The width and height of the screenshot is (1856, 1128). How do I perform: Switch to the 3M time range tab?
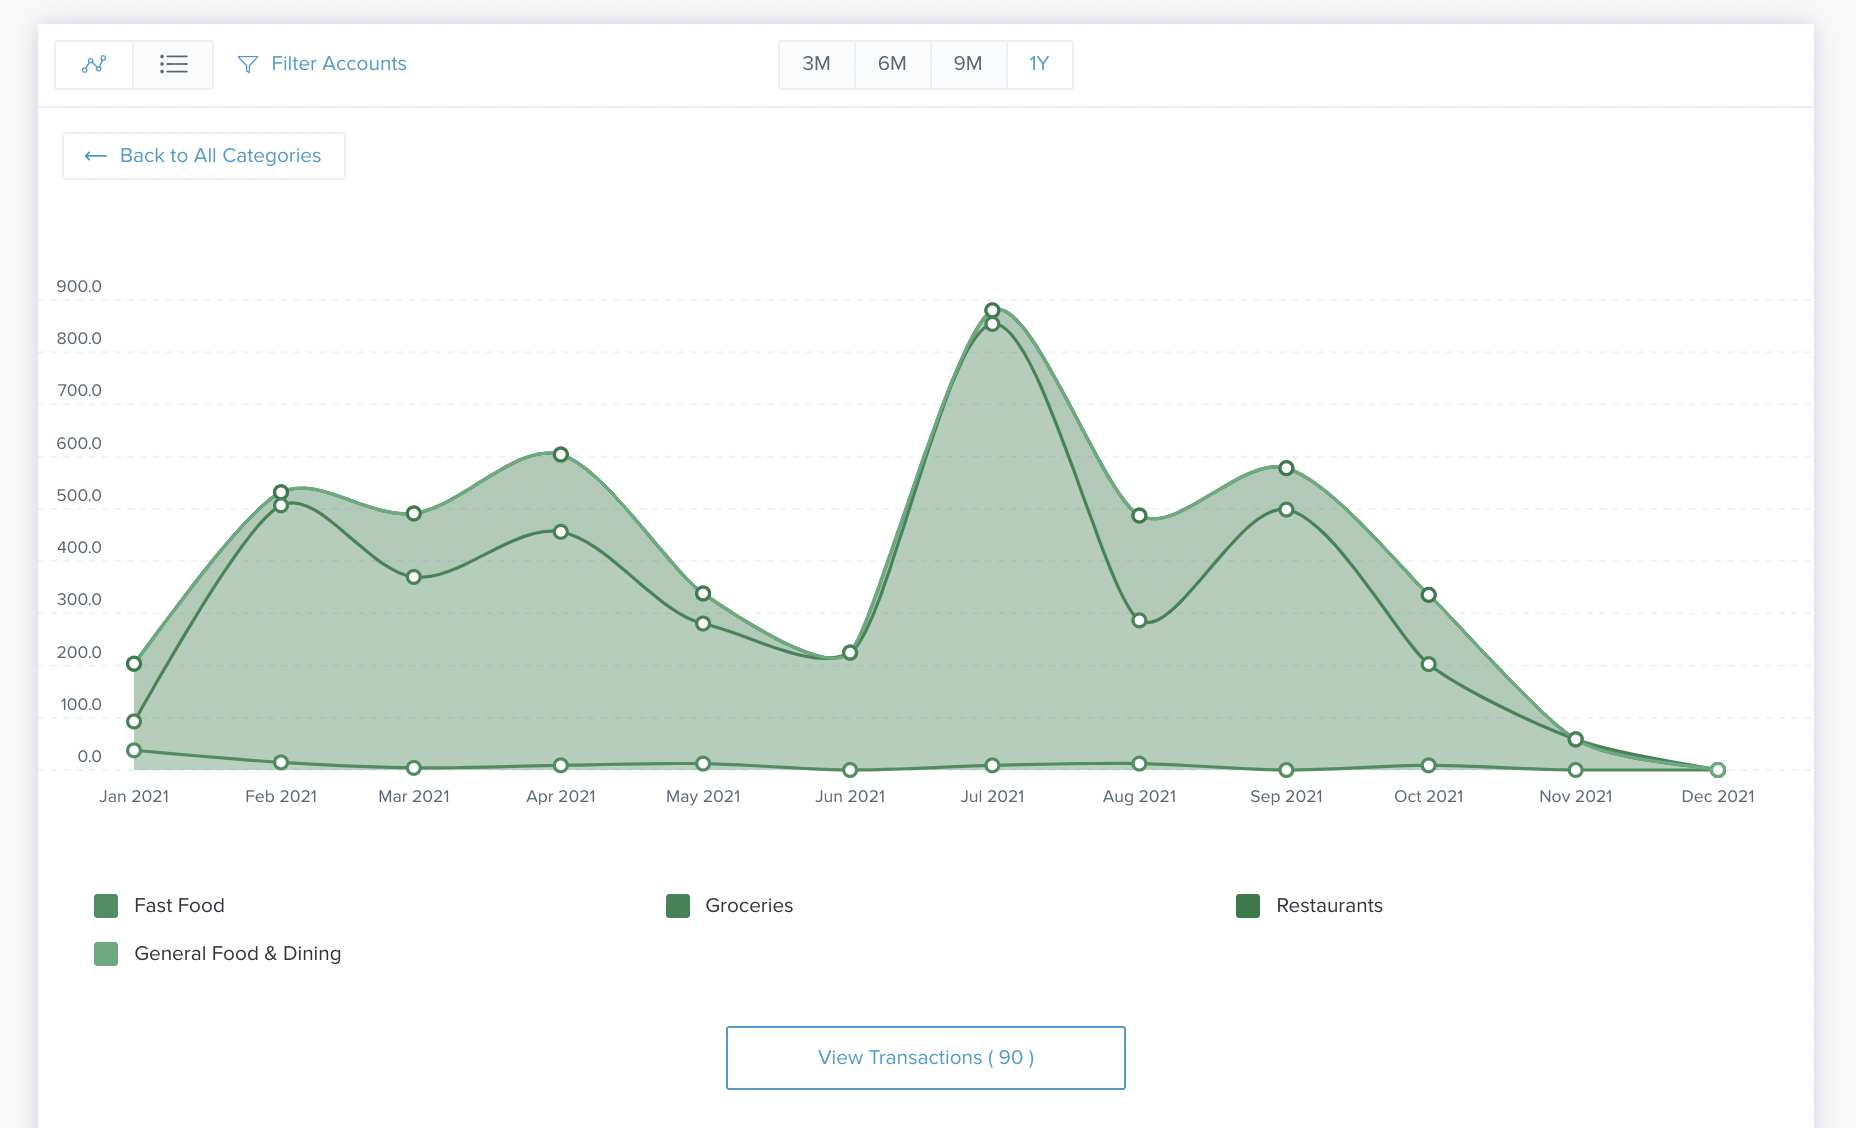[816, 64]
